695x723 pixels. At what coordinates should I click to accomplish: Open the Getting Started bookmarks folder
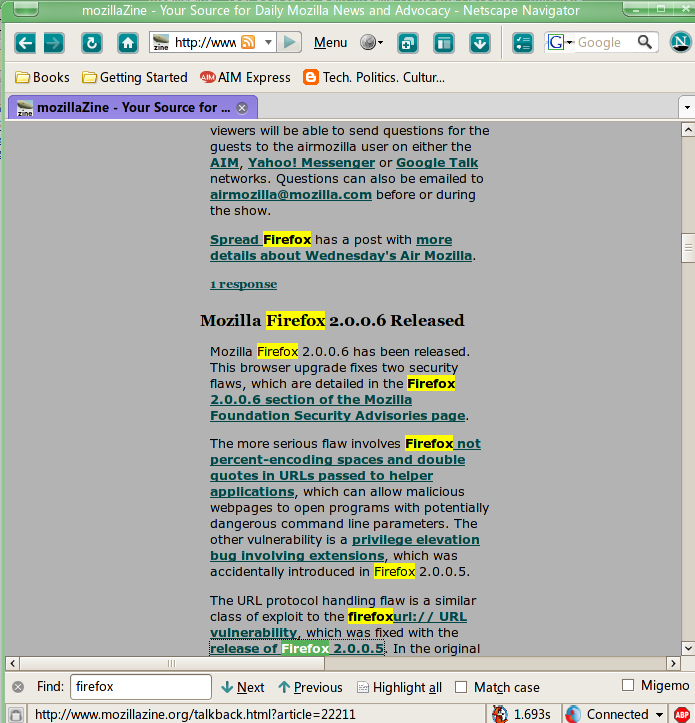click(135, 77)
